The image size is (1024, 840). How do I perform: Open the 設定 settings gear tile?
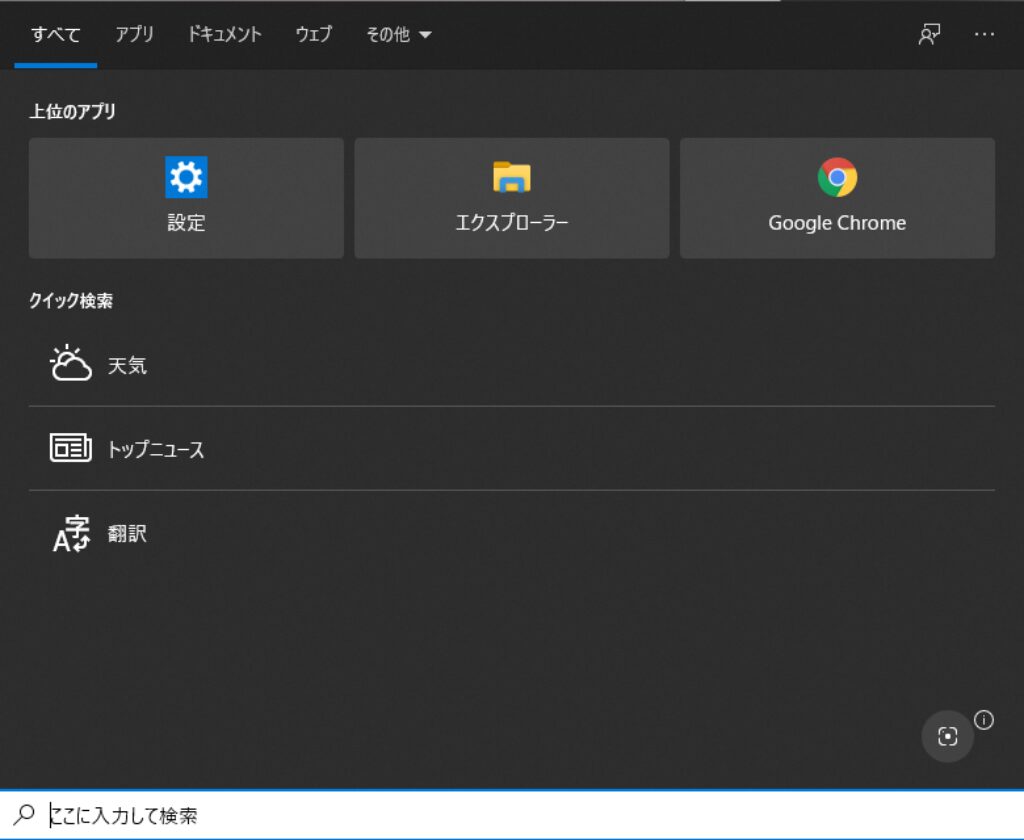coord(186,198)
